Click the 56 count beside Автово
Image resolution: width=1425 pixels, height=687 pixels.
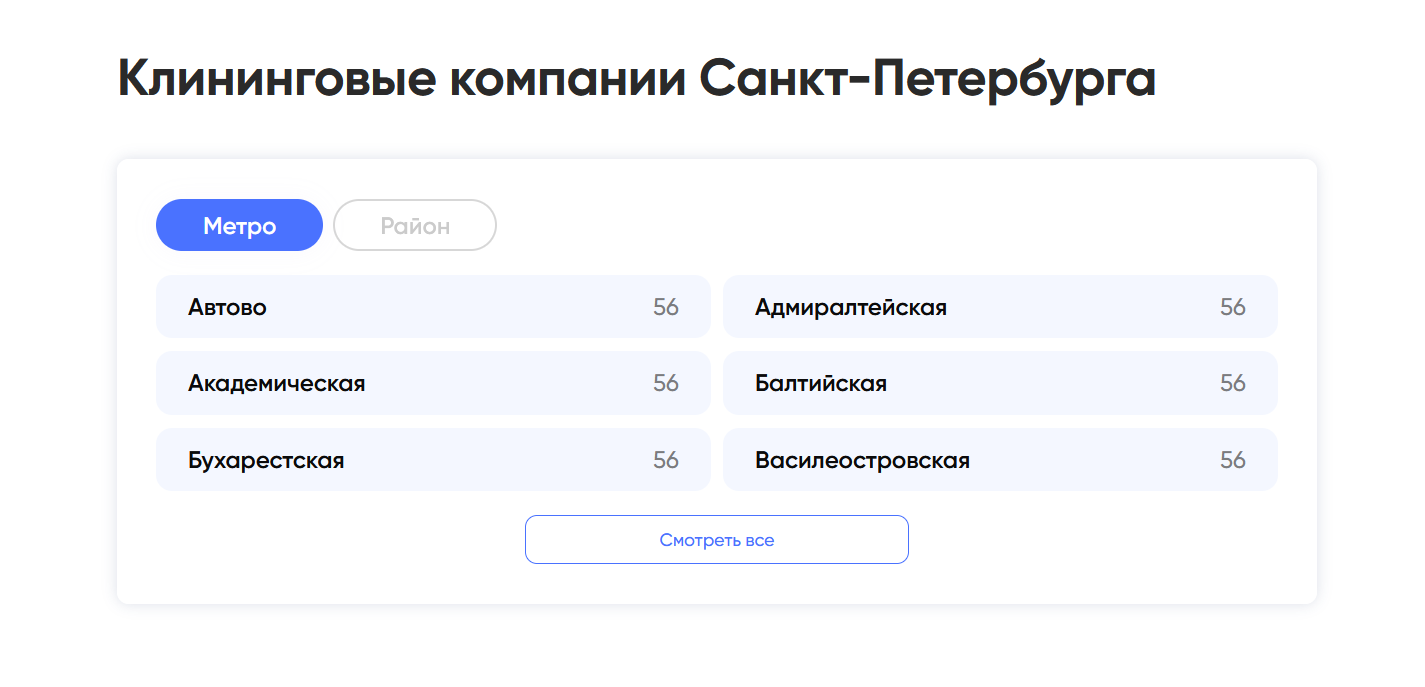[666, 307]
